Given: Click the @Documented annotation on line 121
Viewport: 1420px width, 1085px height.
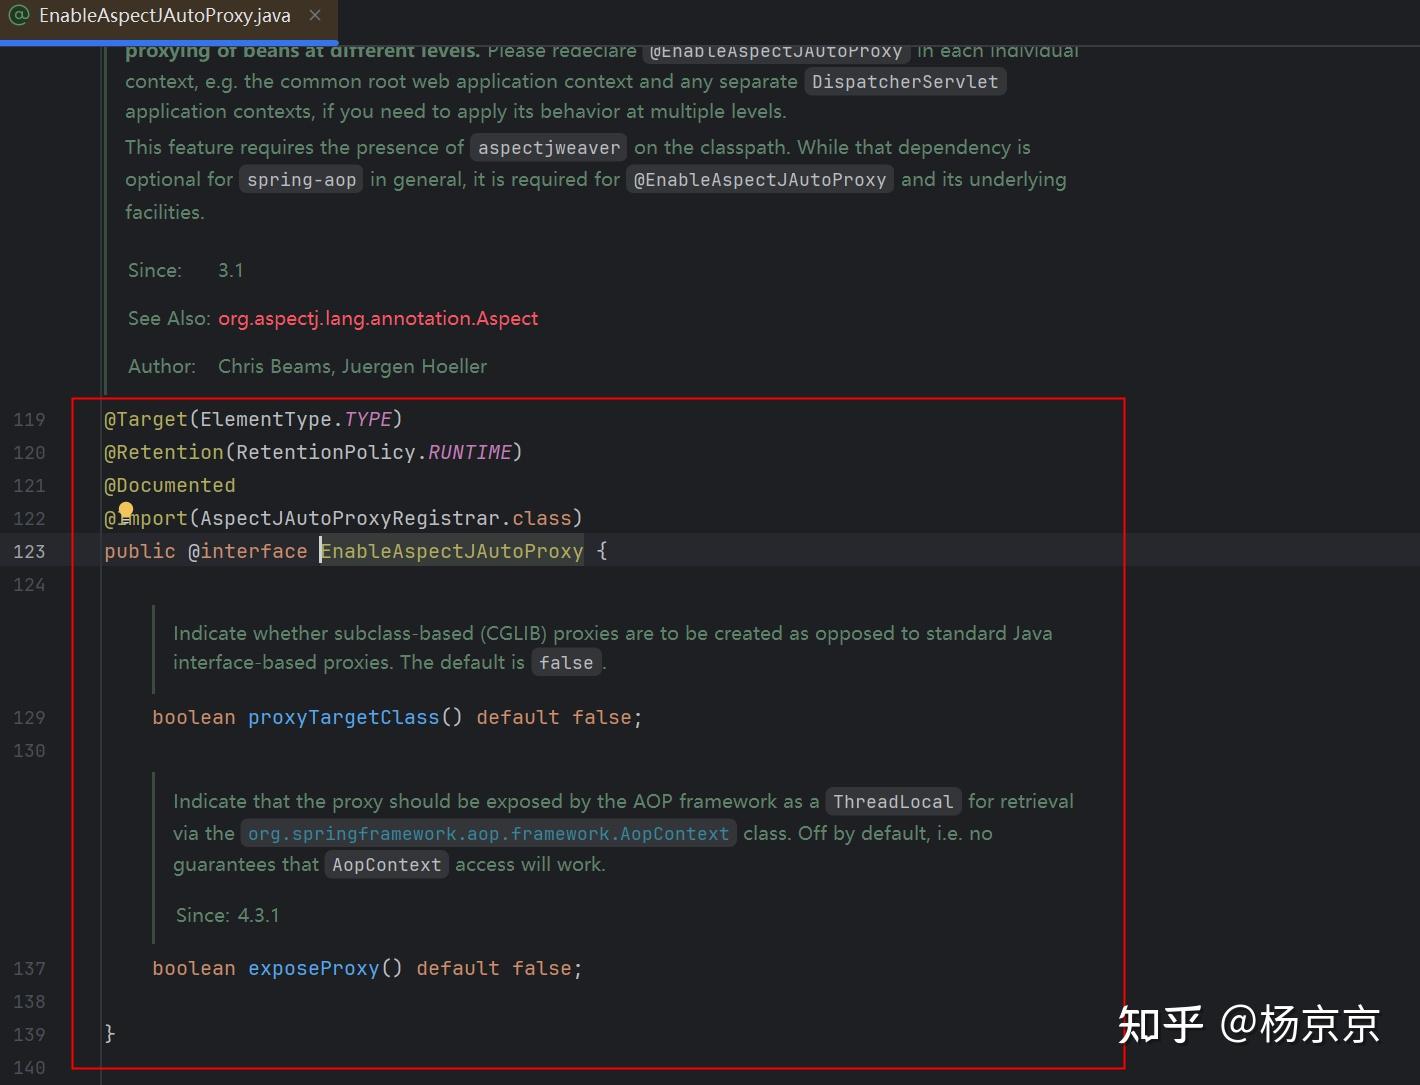Looking at the screenshot, I should tap(169, 485).
